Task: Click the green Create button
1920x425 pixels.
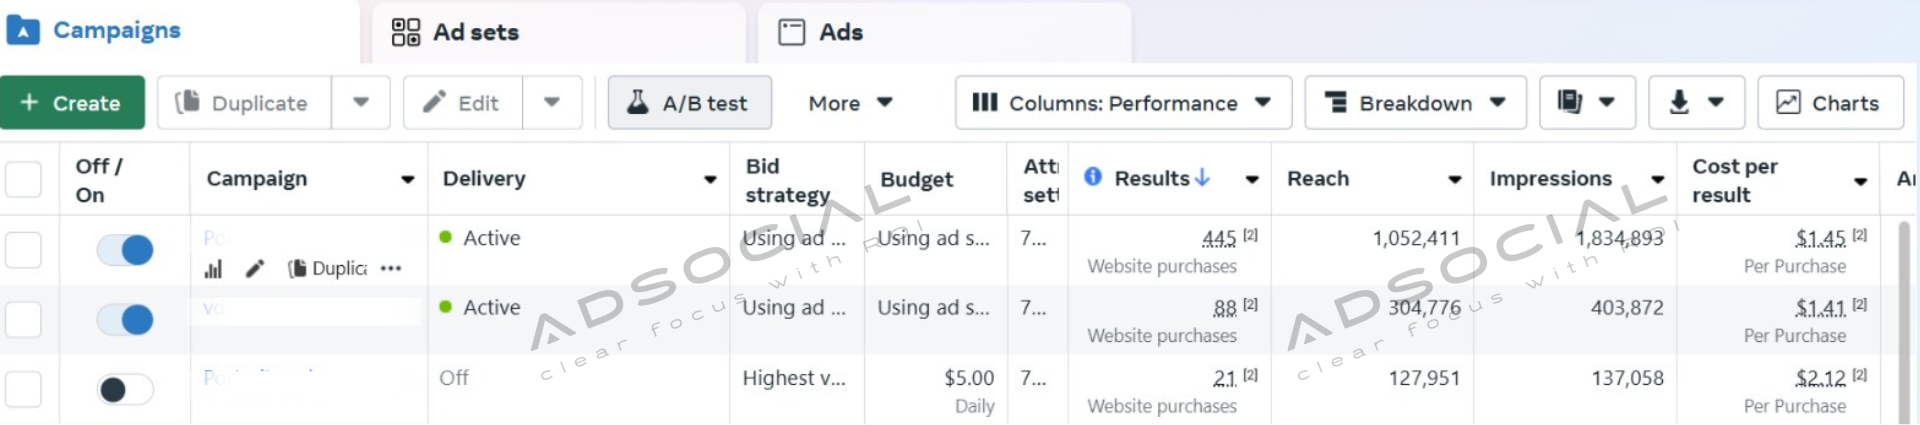Action: pyautogui.click(x=71, y=103)
